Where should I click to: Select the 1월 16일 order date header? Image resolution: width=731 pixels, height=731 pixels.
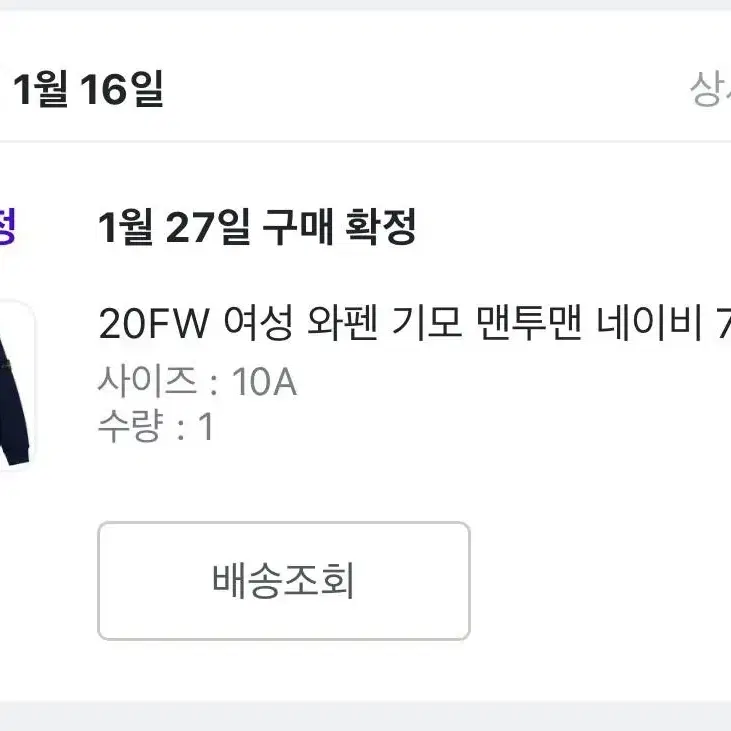click(88, 89)
